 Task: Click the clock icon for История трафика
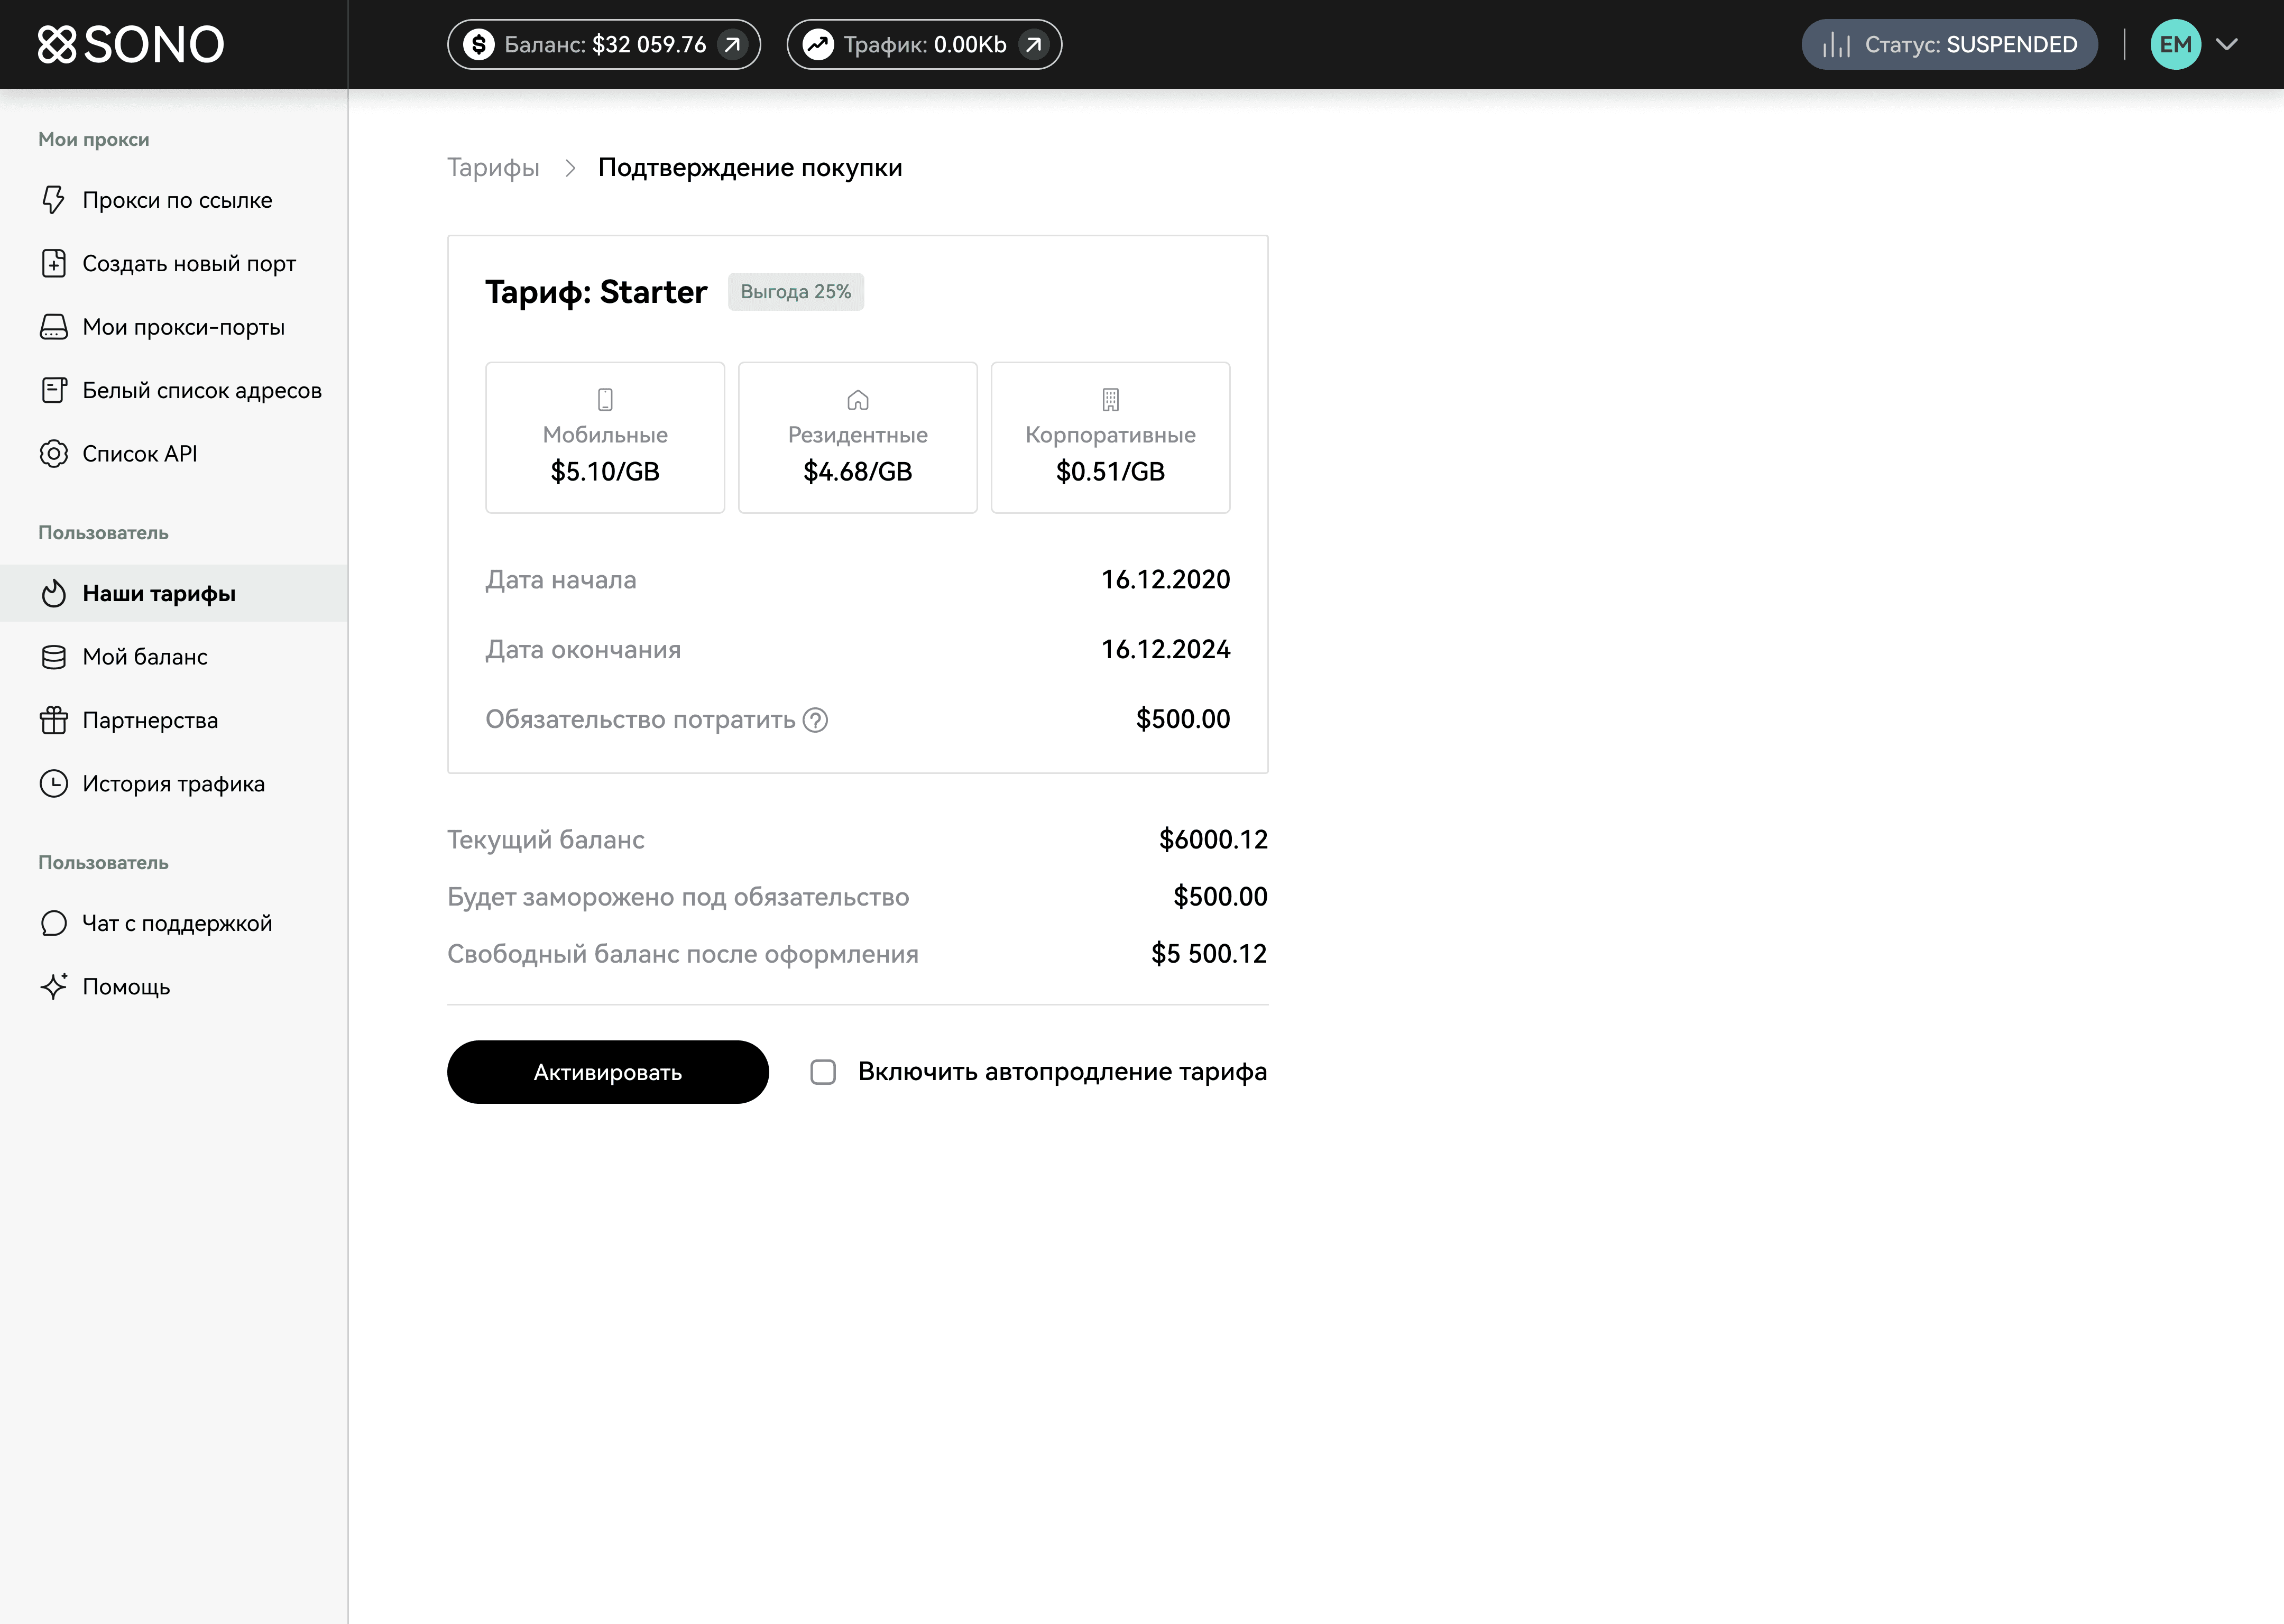coord(53,783)
